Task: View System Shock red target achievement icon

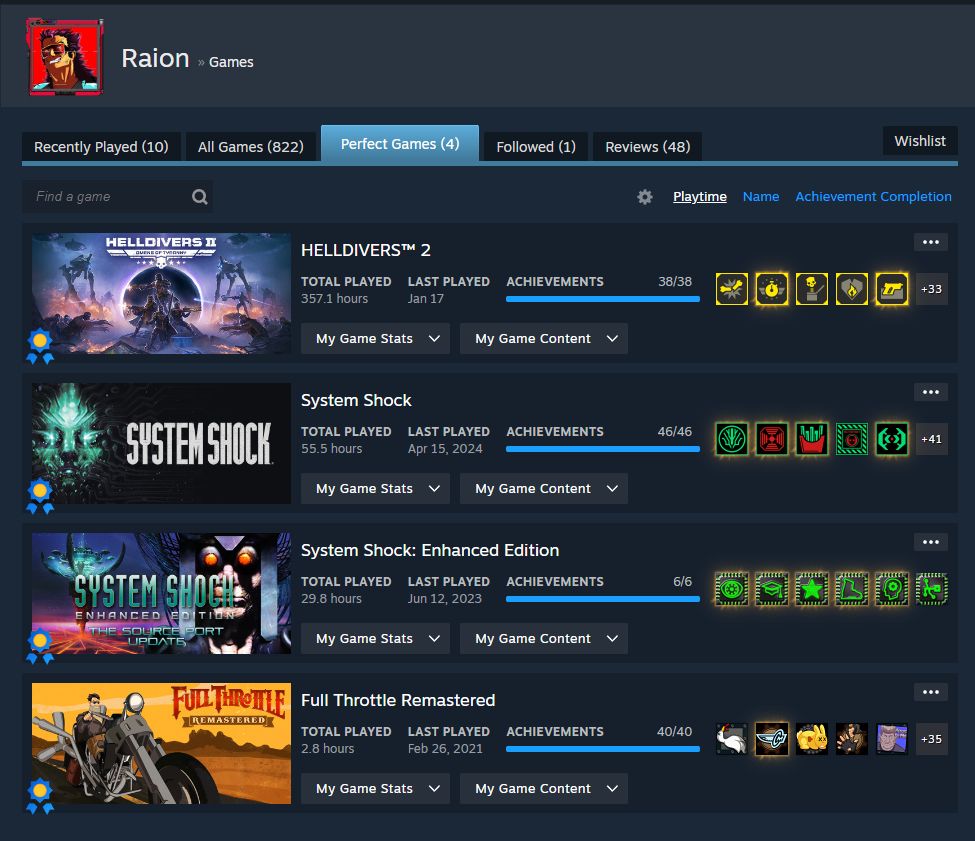Action: click(772, 439)
